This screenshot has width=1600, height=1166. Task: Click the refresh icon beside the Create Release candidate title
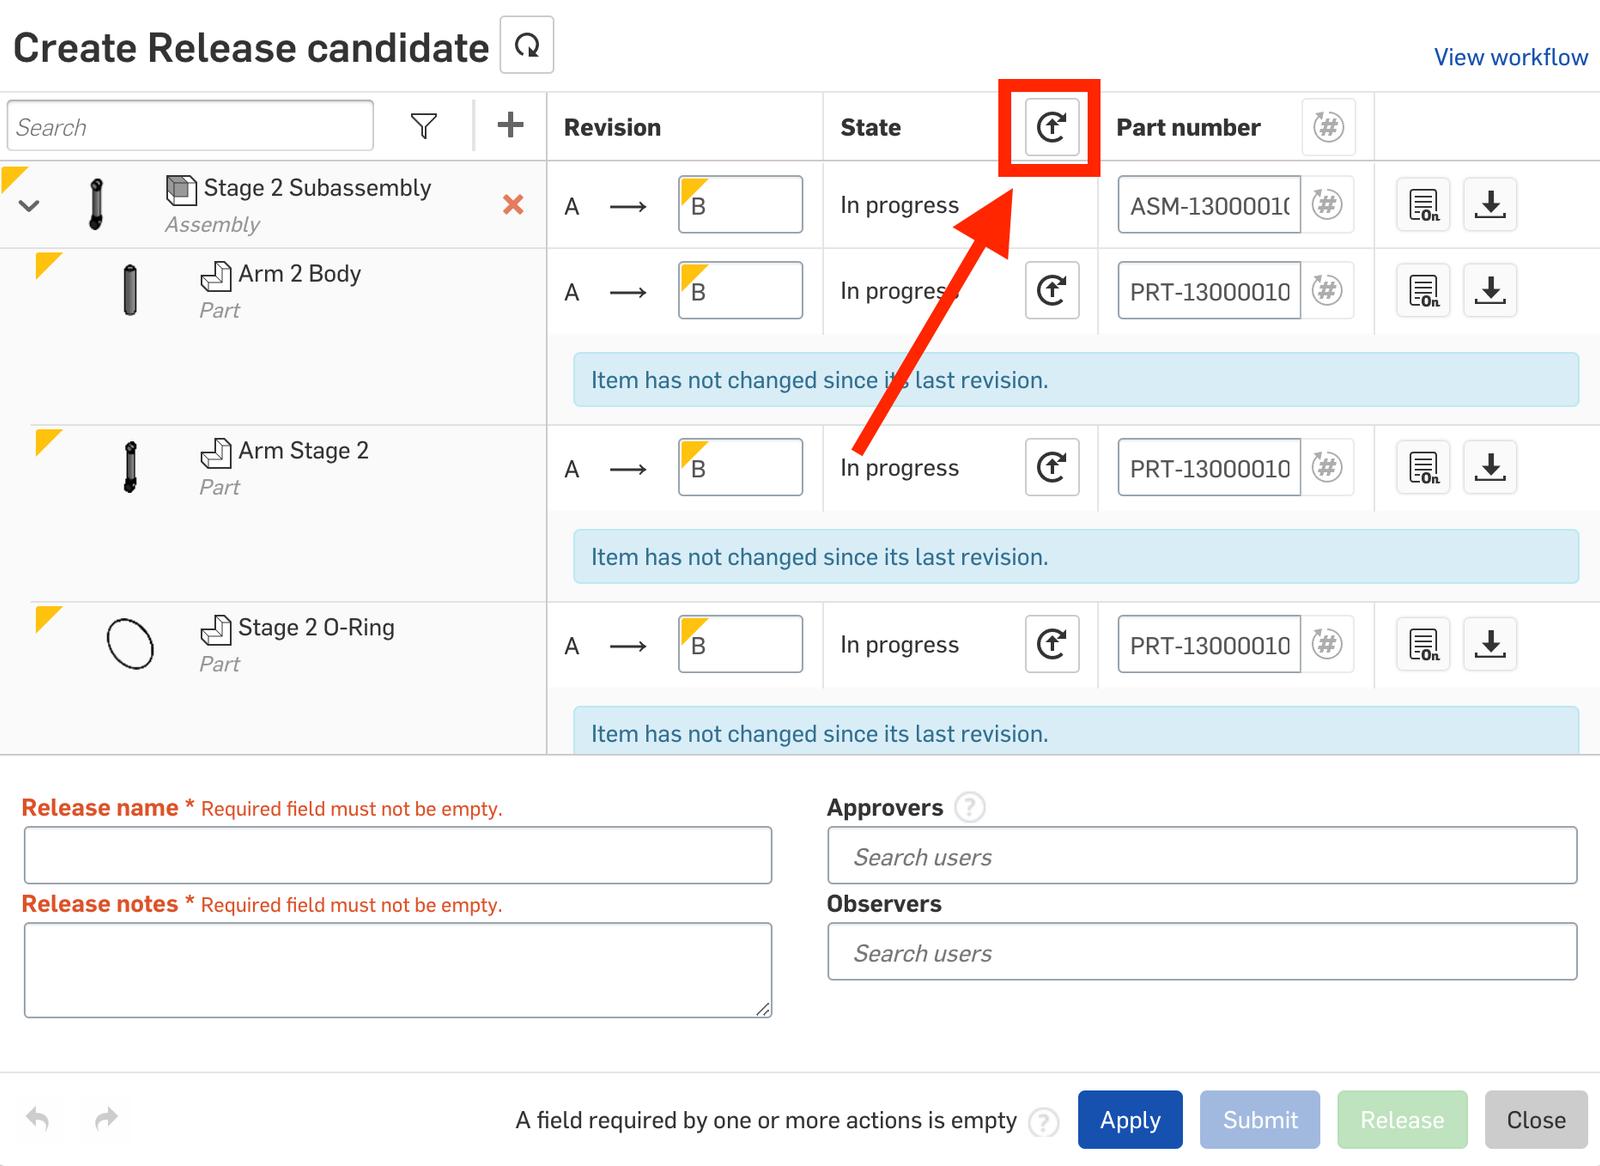click(x=527, y=46)
